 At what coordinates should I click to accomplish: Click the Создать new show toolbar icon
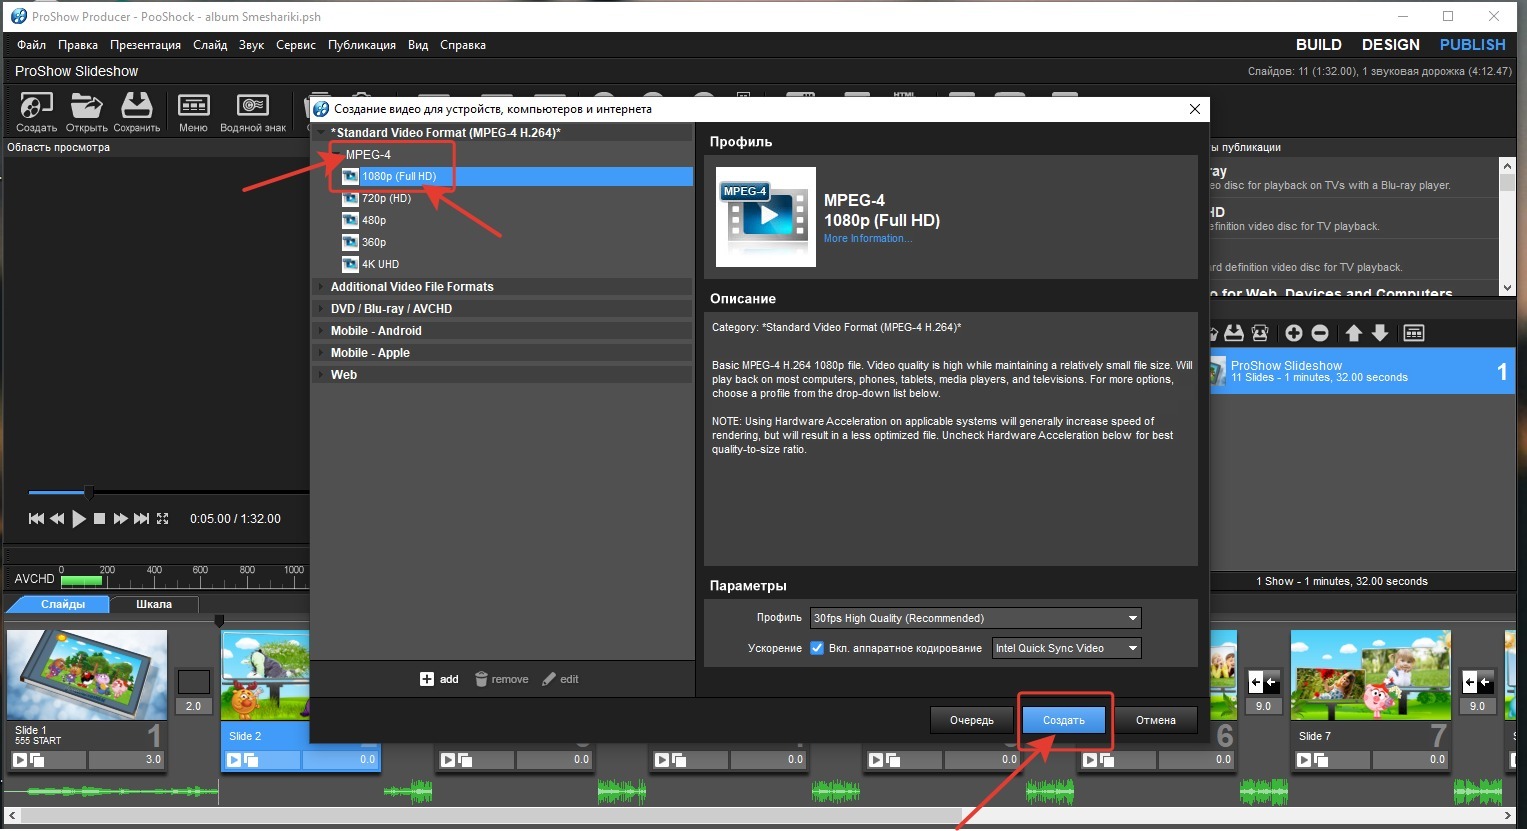click(36, 112)
